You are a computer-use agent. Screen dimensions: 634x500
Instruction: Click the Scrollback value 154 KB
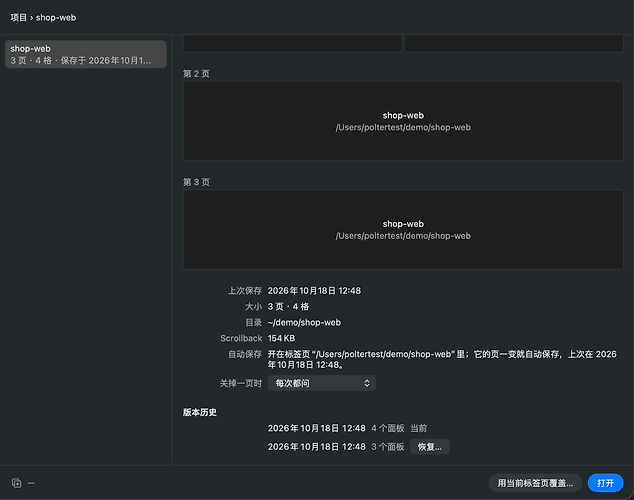click(x=281, y=338)
